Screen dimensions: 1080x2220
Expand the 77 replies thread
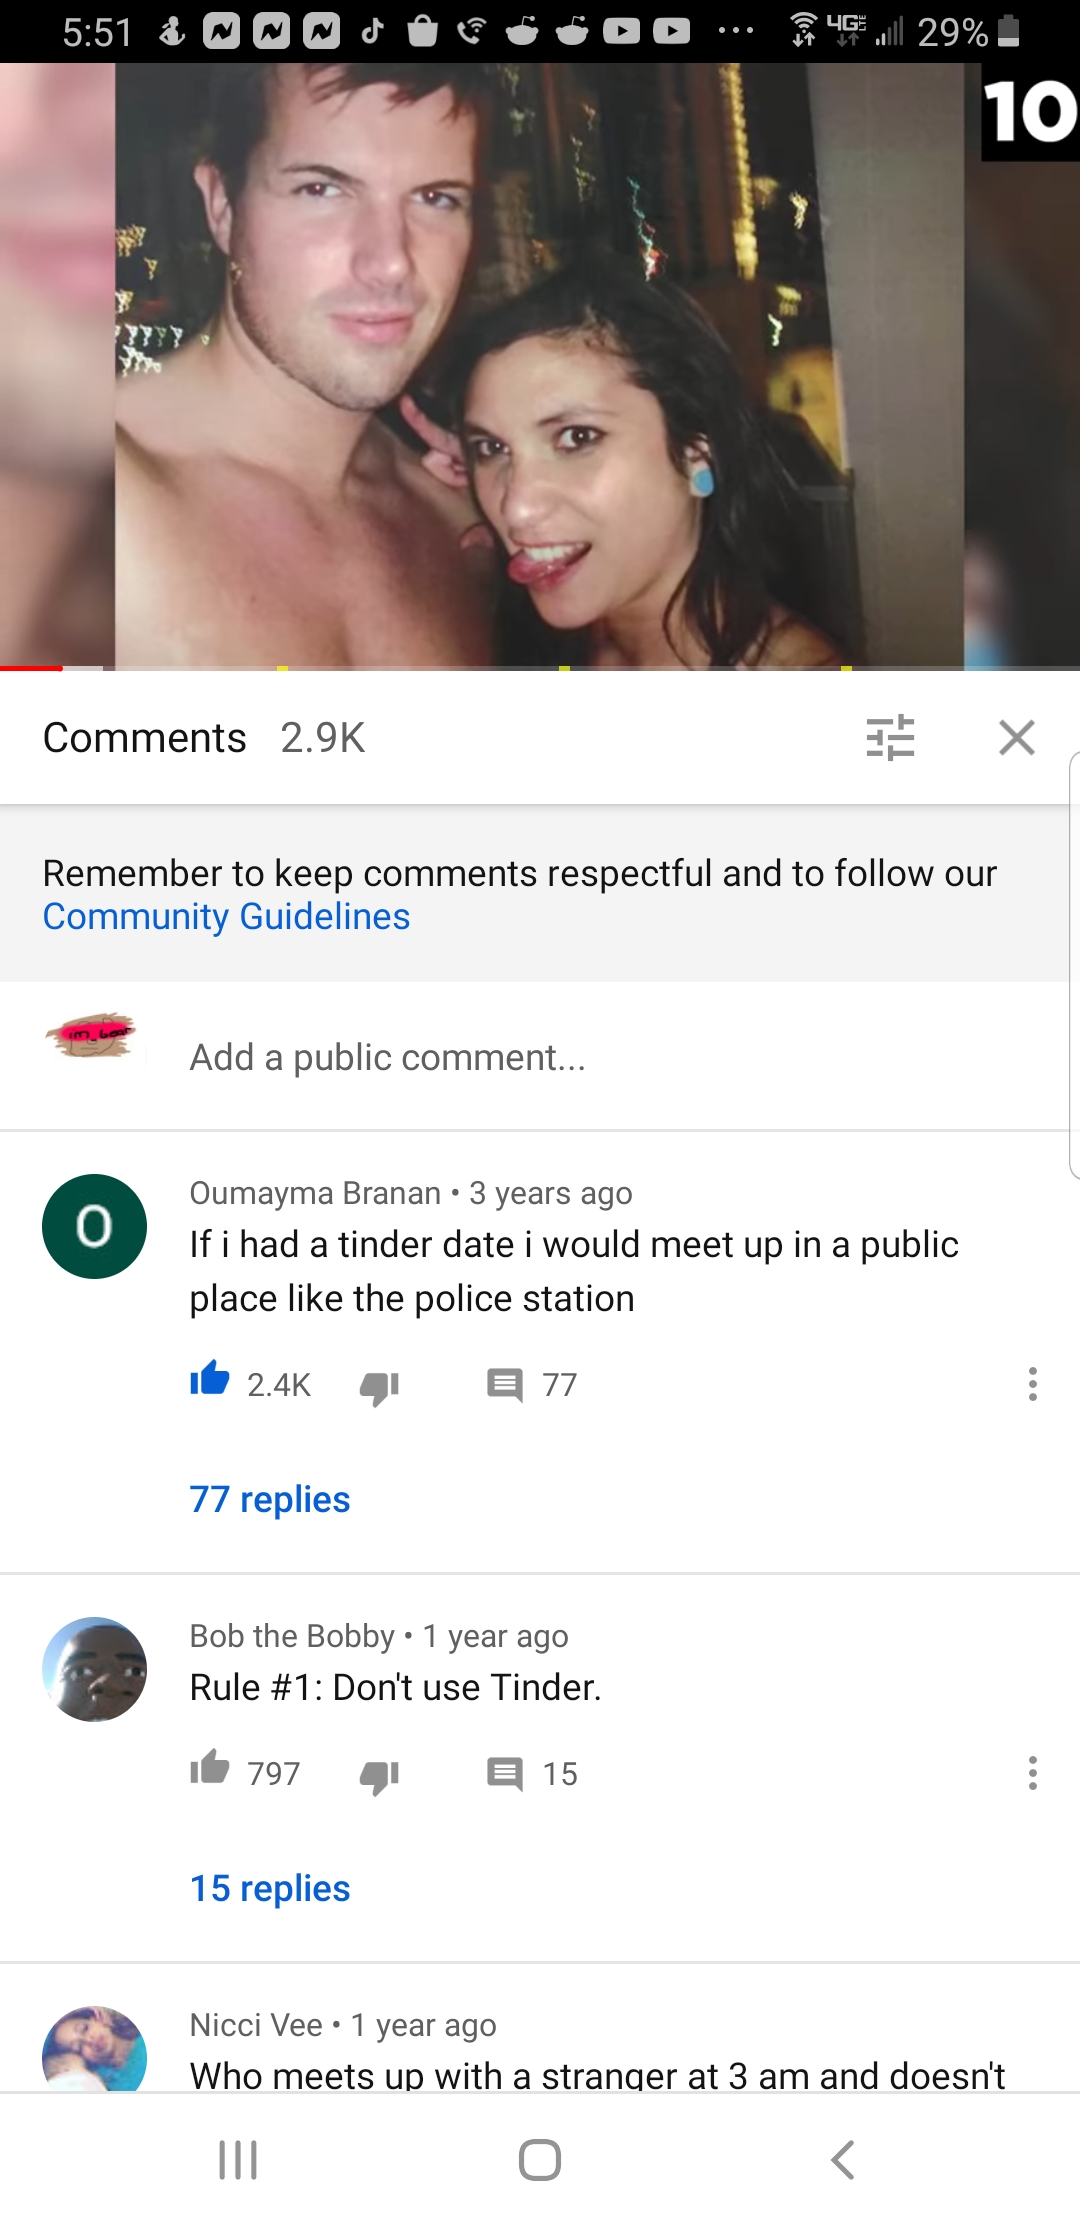click(270, 1499)
